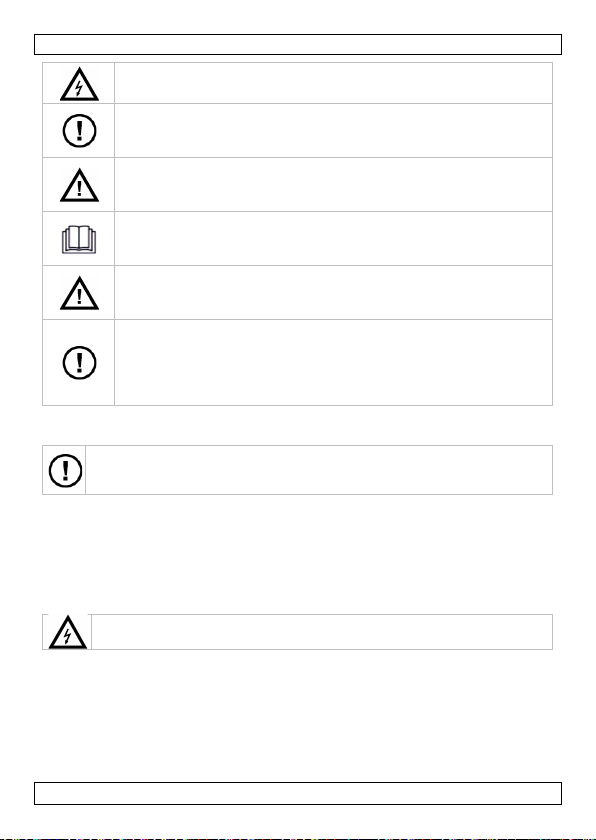The height and width of the screenshot is (840, 596).
Task: Click the circled exclamation icon in the tallest table row
Action: point(79,363)
